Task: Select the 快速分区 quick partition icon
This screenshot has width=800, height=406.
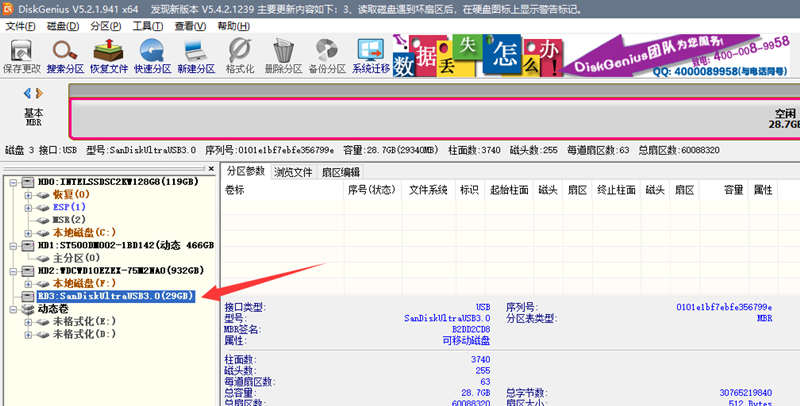Action: point(153,56)
